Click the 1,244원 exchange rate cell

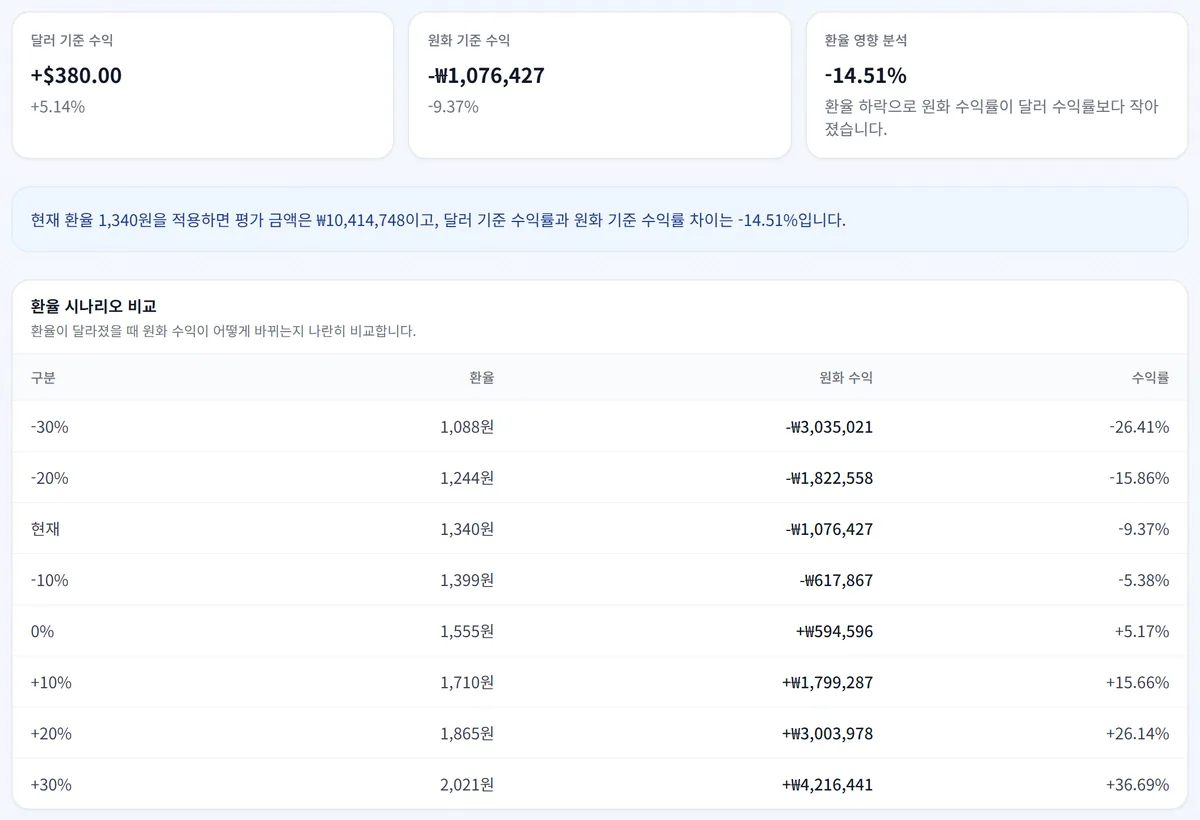pyautogui.click(x=467, y=478)
